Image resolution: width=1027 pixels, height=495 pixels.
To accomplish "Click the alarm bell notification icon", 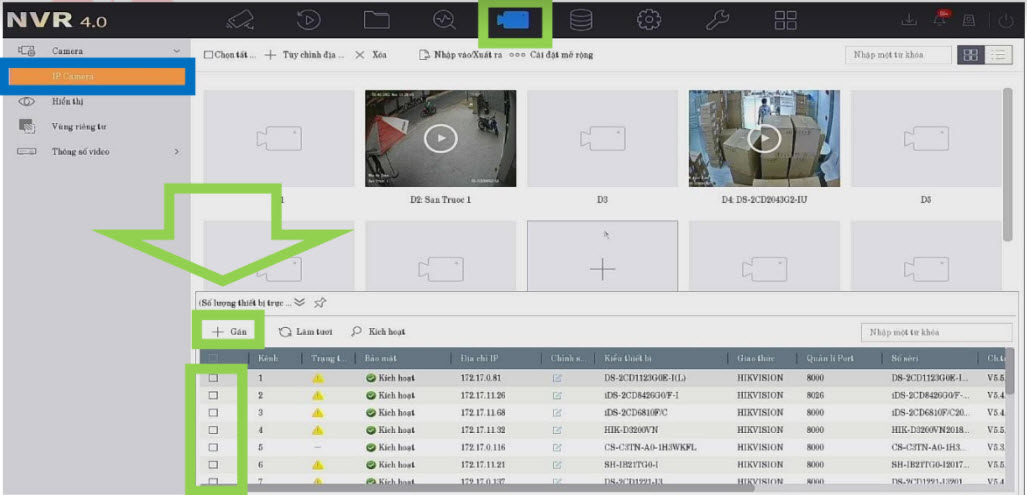I will (x=940, y=19).
